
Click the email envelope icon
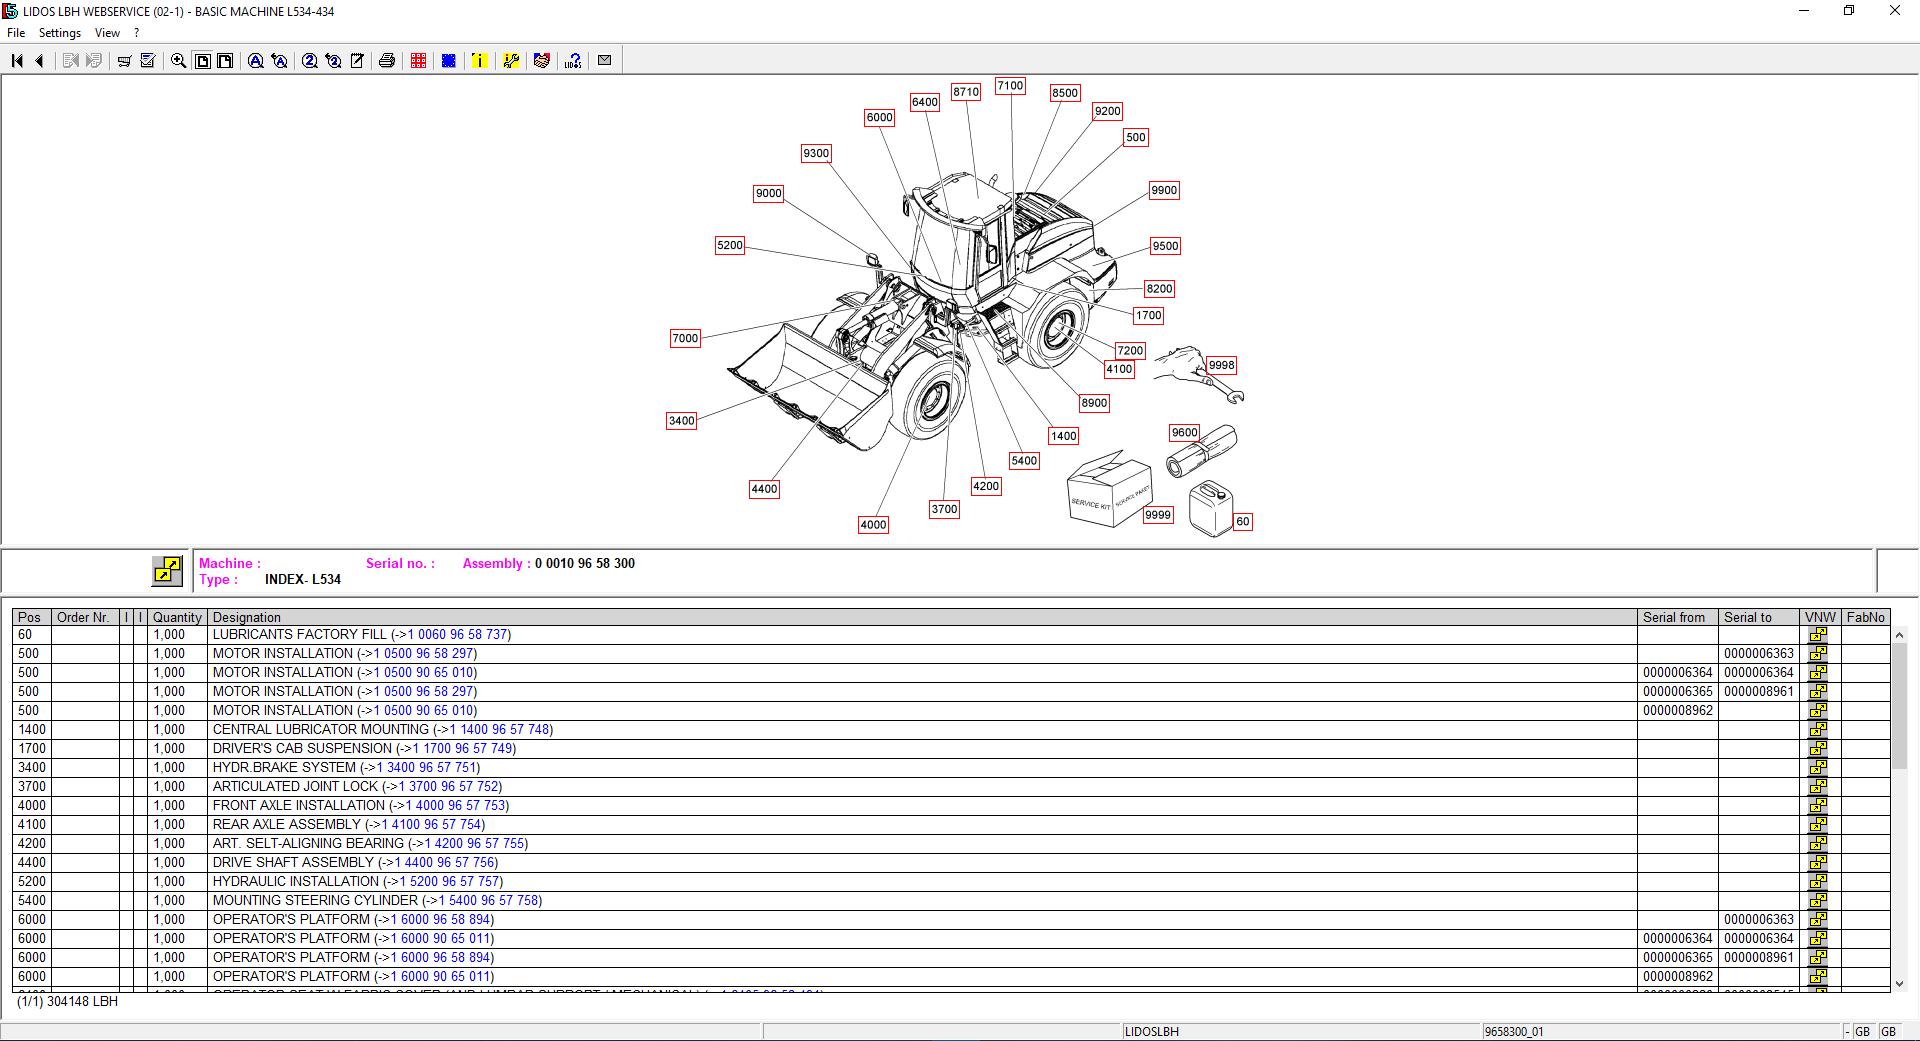[x=604, y=60]
